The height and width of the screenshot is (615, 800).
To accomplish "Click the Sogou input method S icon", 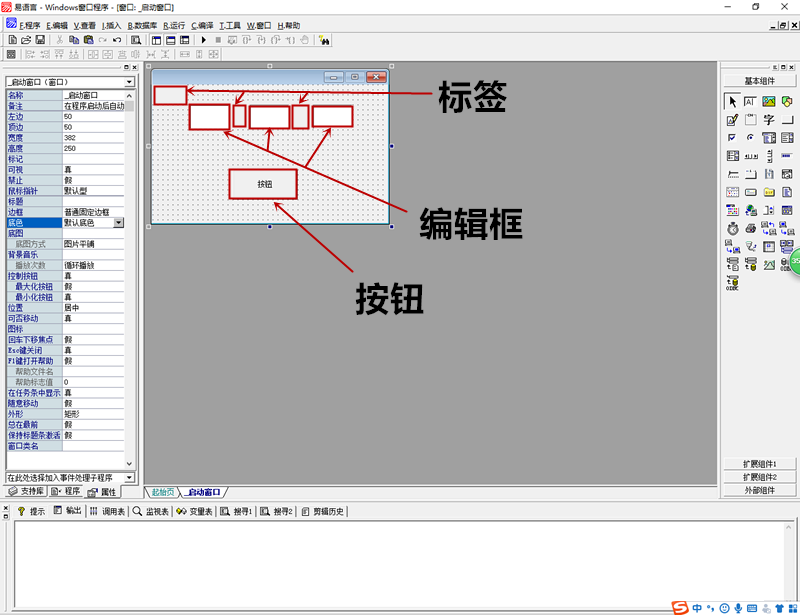I will tap(680, 607).
